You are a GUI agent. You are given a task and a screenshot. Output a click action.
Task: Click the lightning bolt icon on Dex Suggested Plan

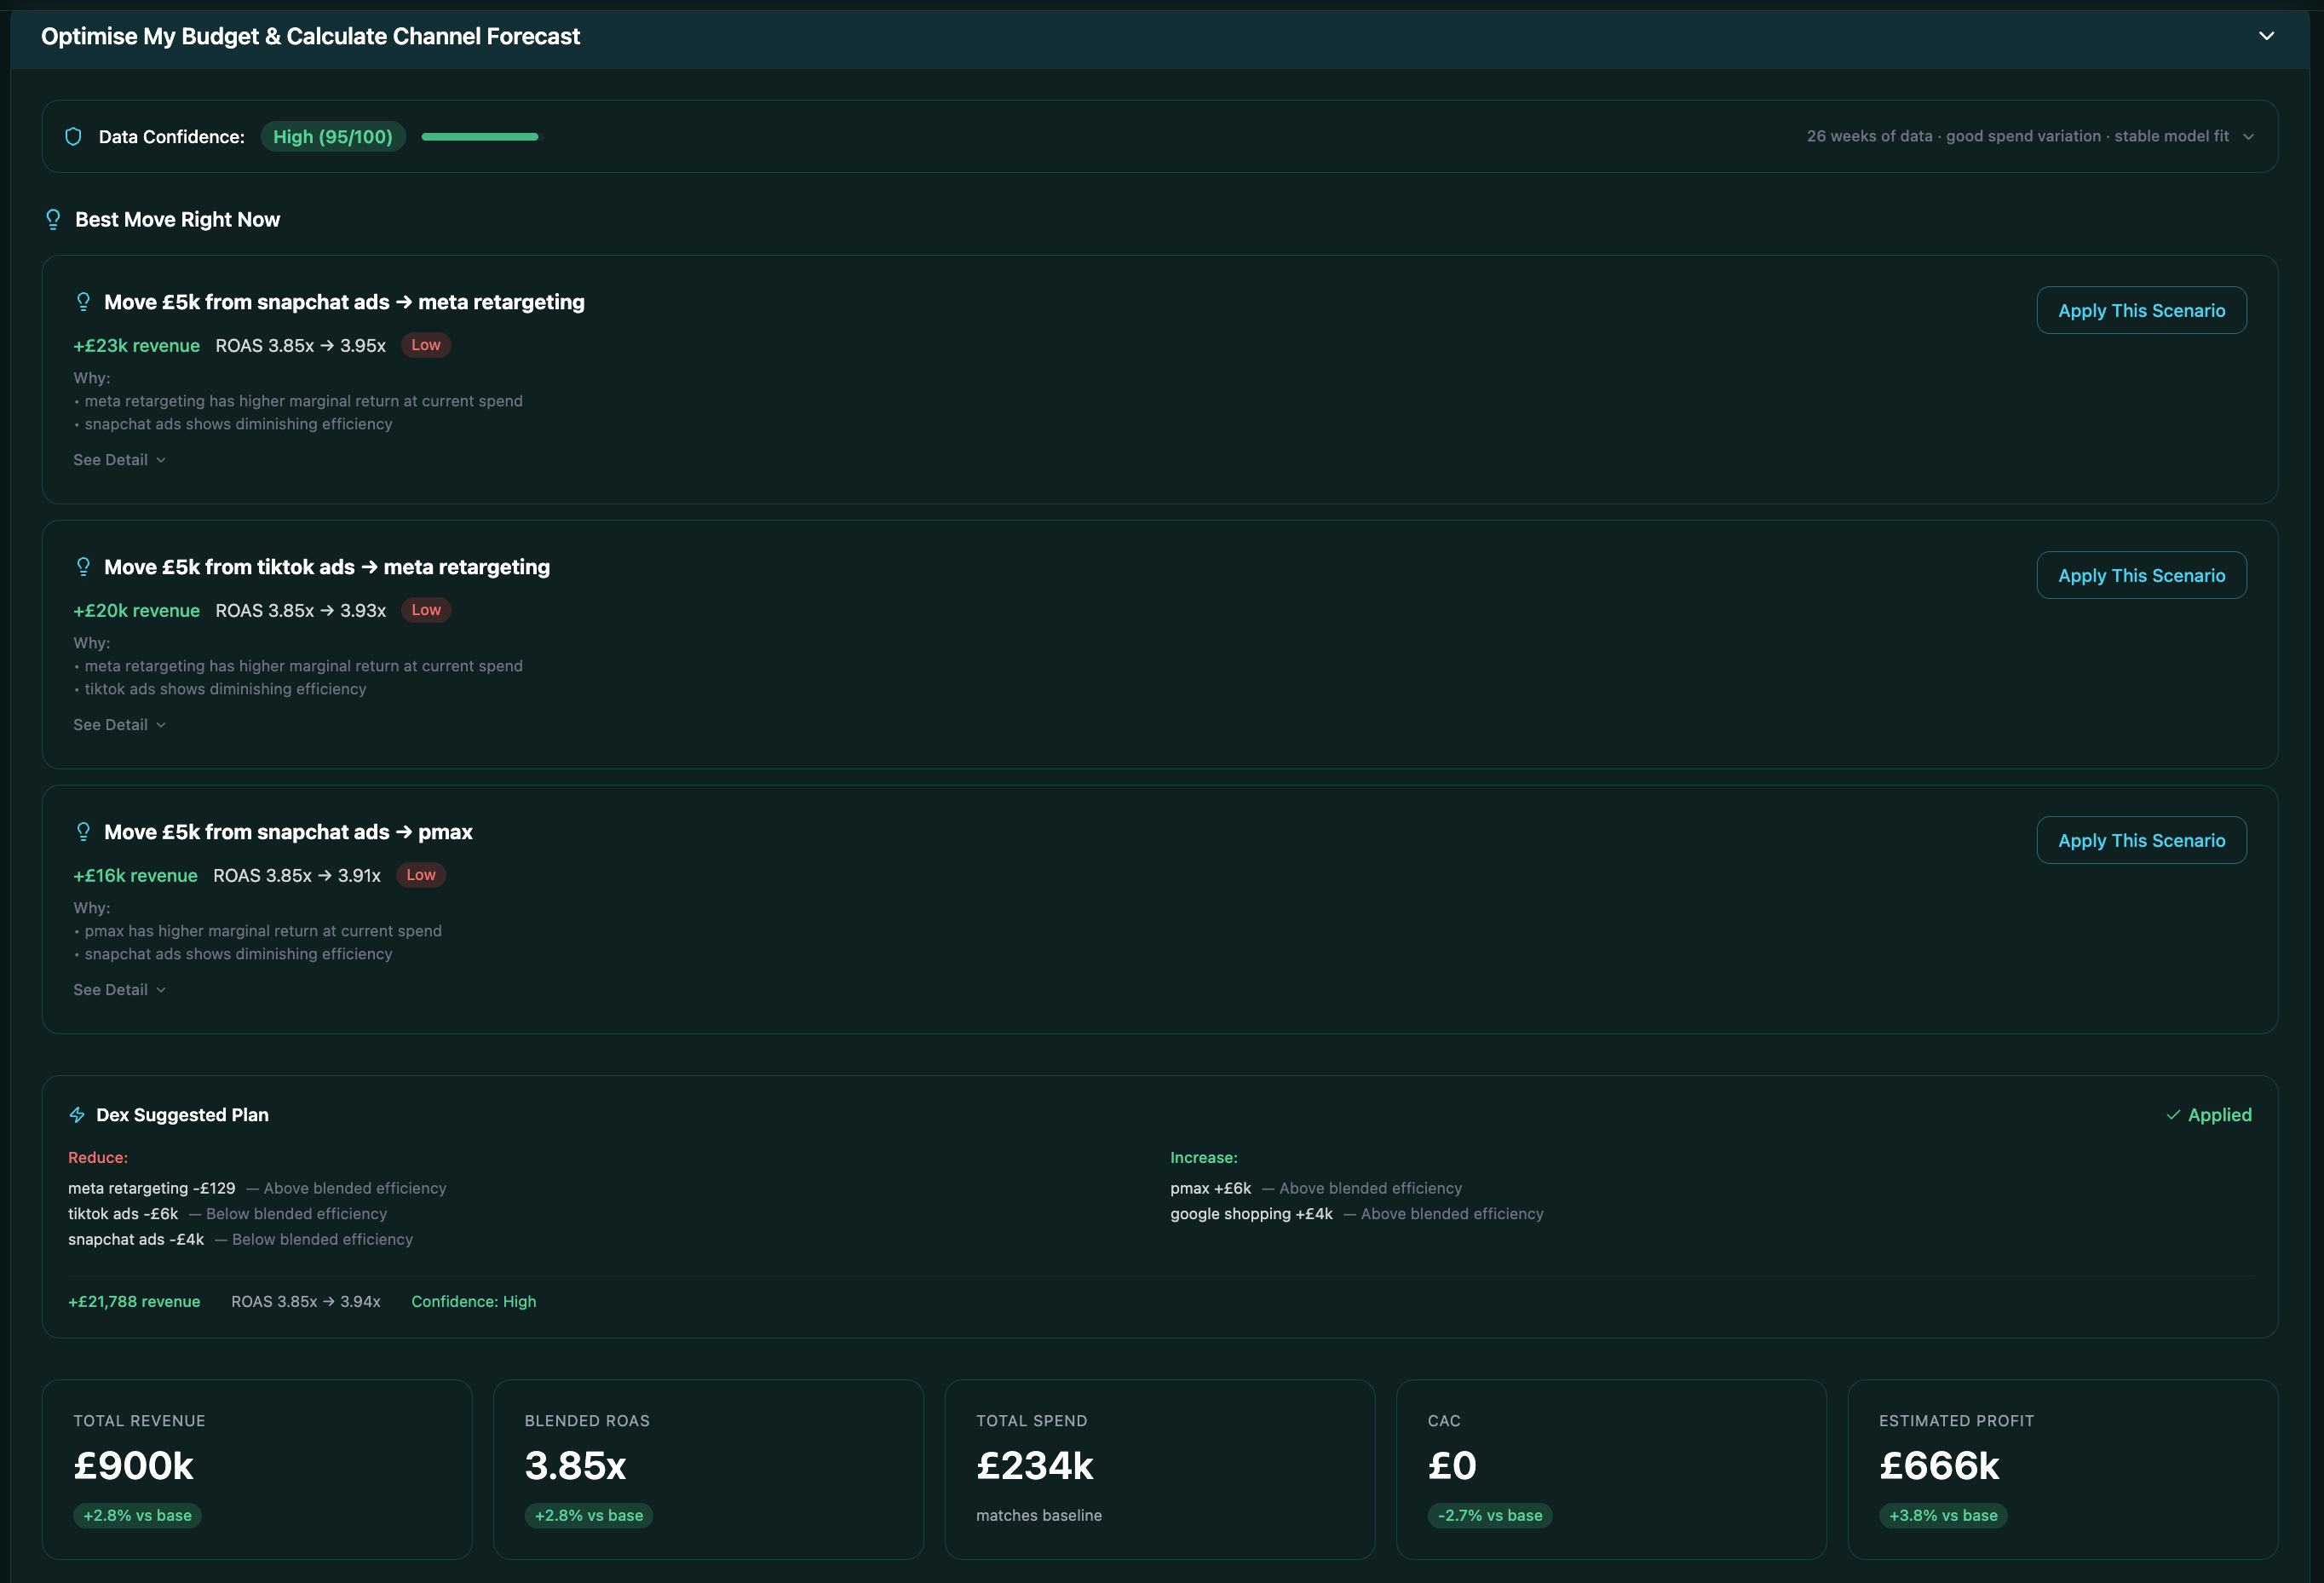tap(78, 1114)
